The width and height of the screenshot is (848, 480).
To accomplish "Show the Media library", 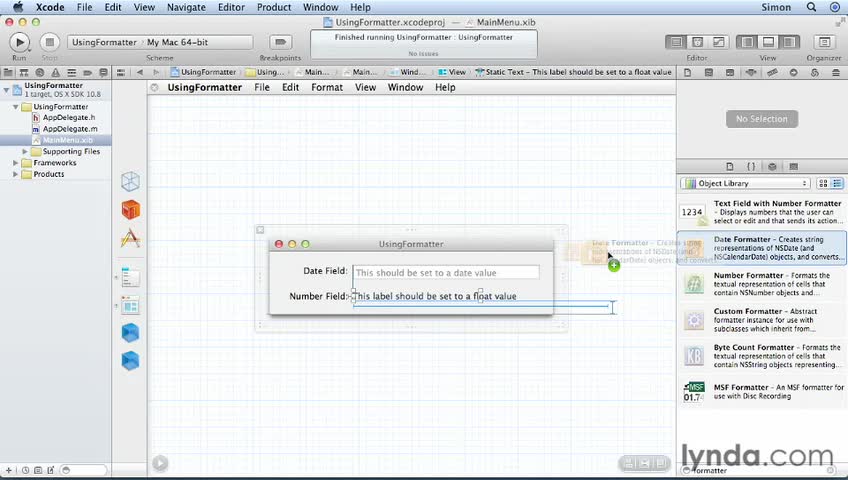I will pyautogui.click(x=793, y=166).
